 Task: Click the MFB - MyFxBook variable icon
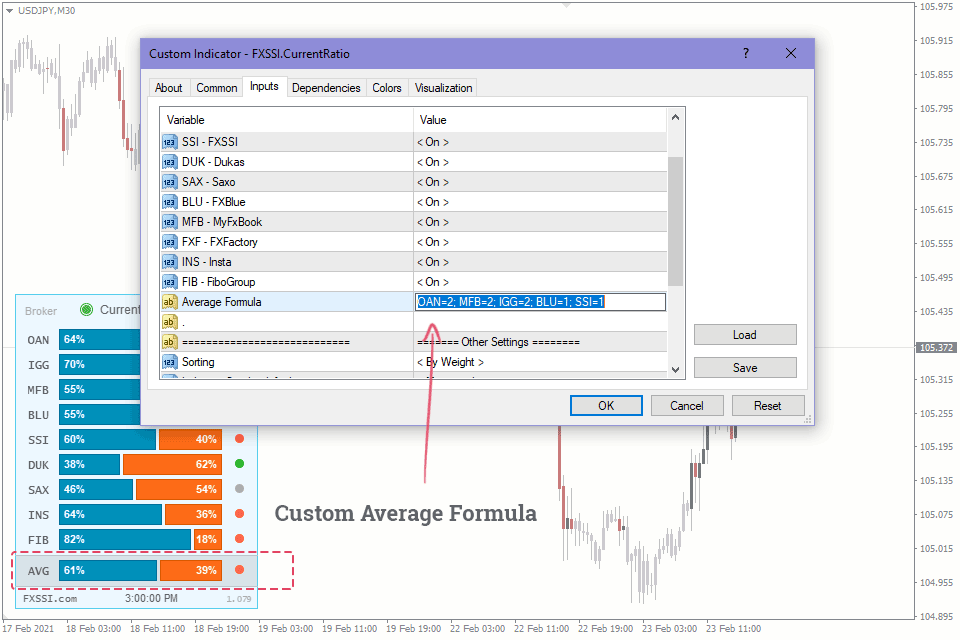[x=170, y=222]
